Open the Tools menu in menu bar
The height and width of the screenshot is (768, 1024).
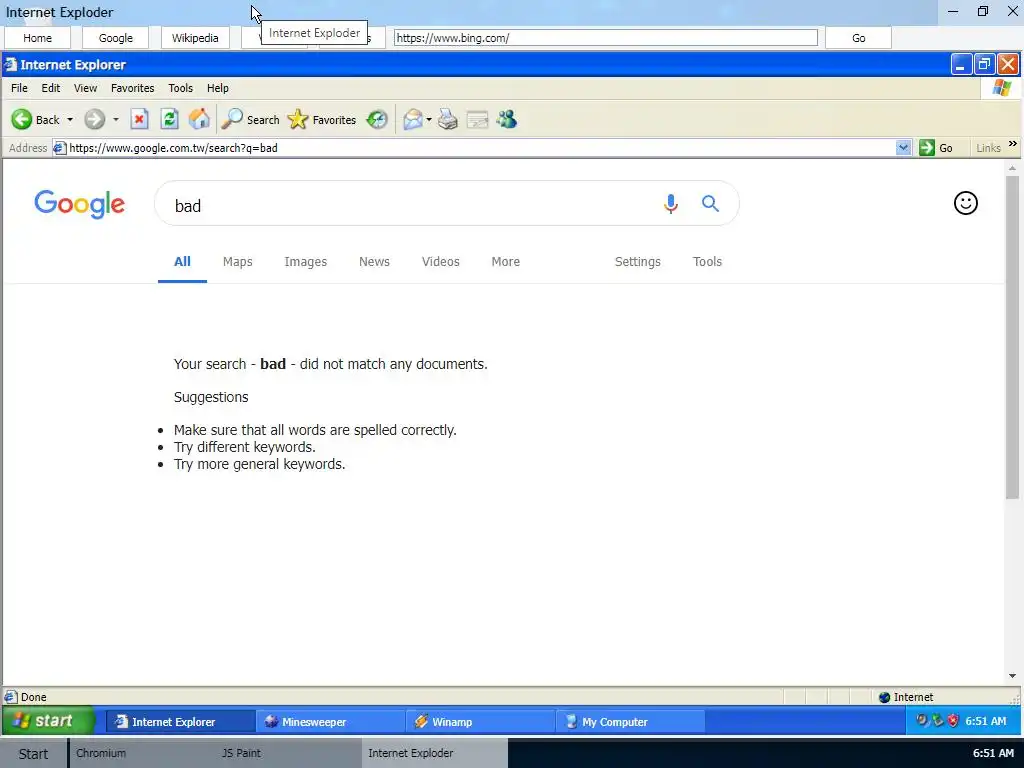(180, 88)
